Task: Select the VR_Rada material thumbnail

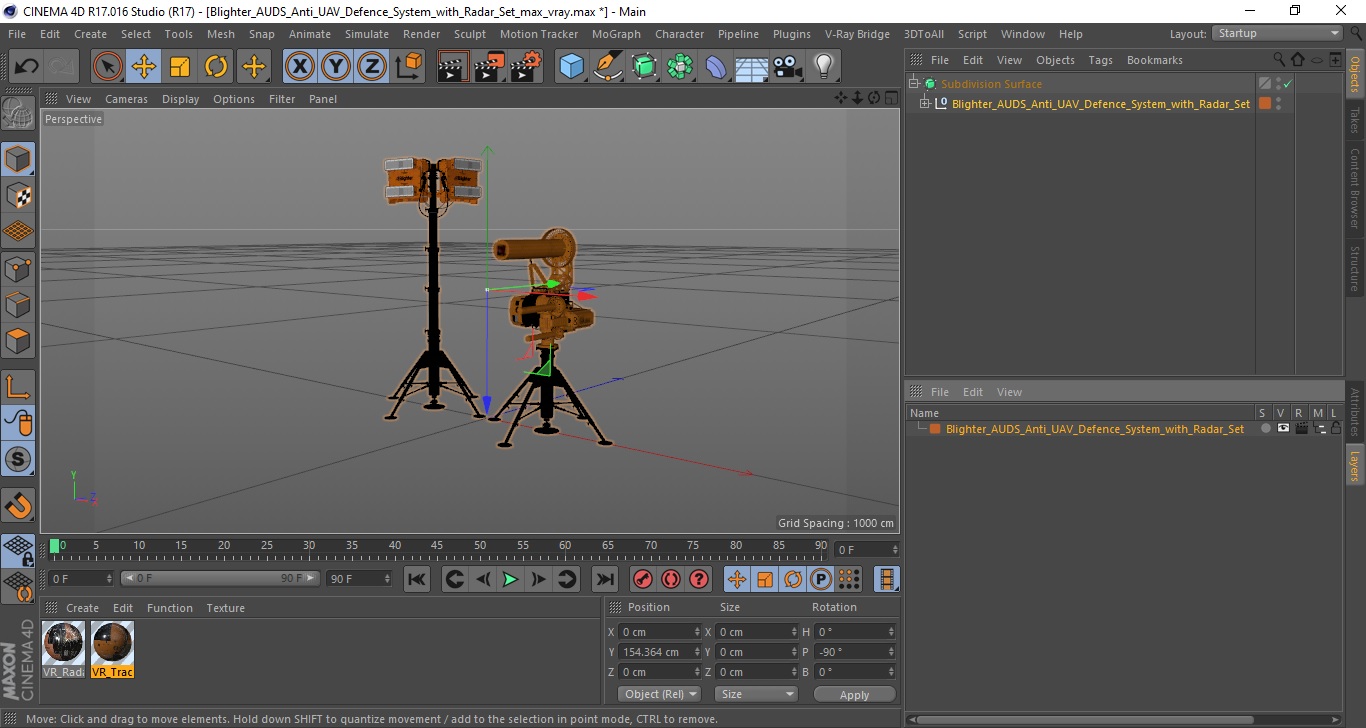Action: pyautogui.click(x=64, y=650)
